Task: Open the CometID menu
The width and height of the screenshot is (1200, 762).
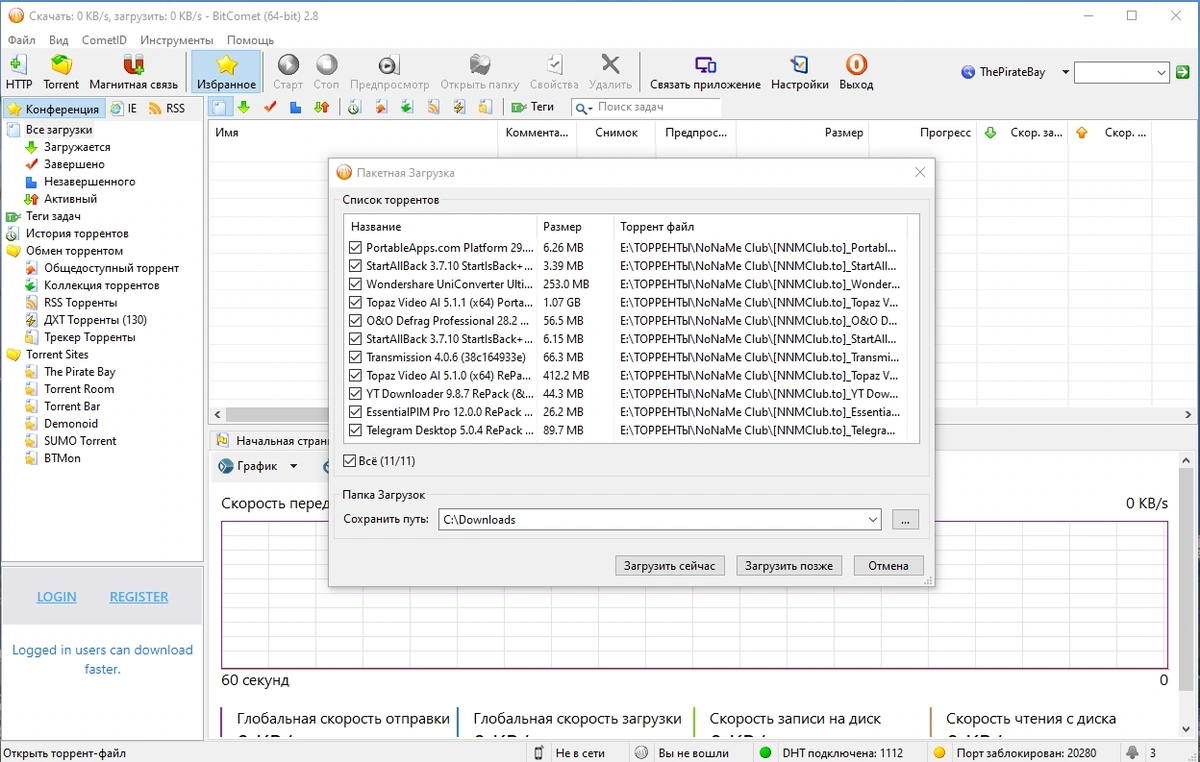Action: click(104, 40)
